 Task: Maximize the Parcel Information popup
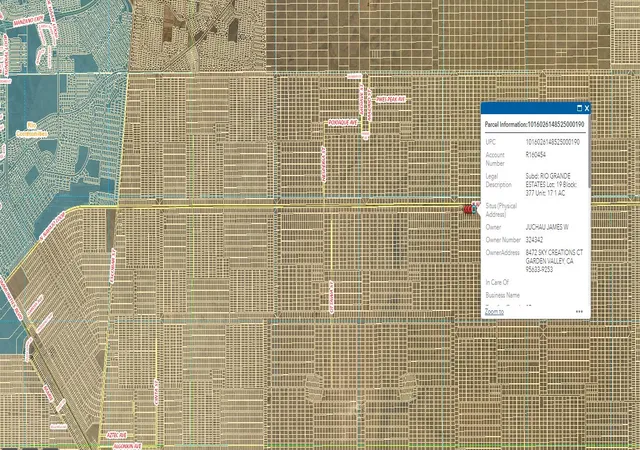click(x=579, y=108)
